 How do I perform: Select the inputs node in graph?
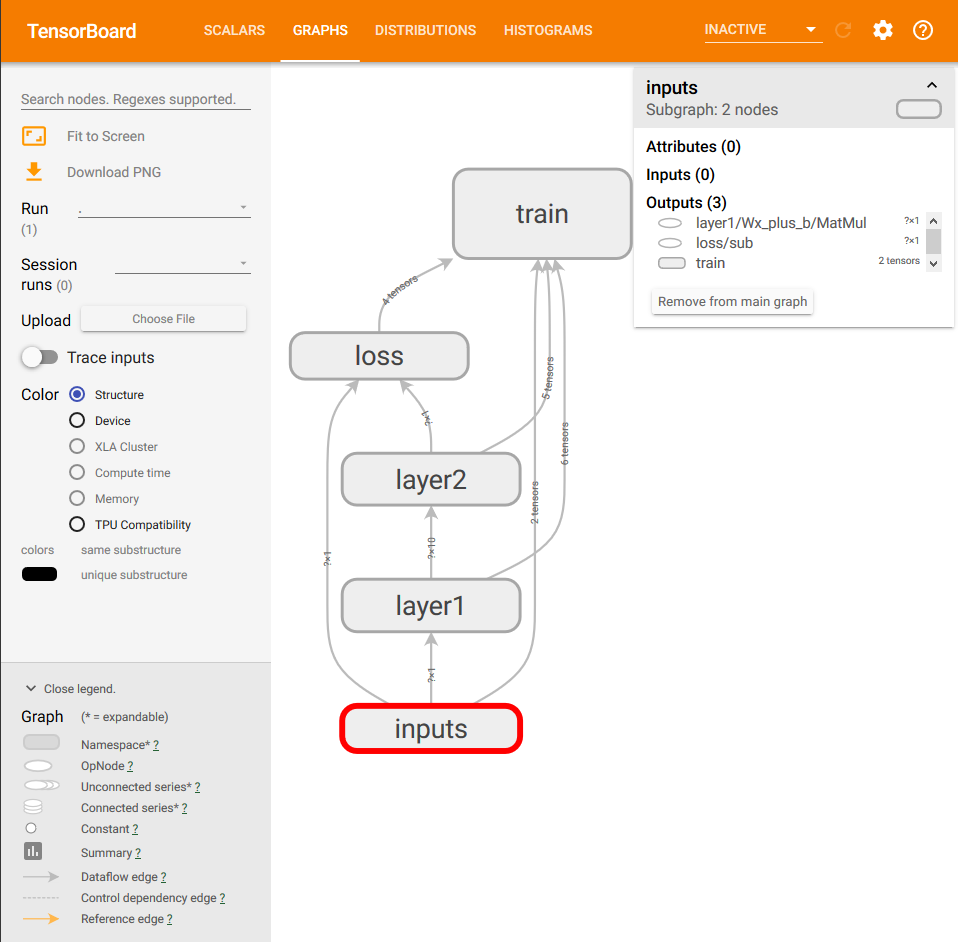[431, 729]
